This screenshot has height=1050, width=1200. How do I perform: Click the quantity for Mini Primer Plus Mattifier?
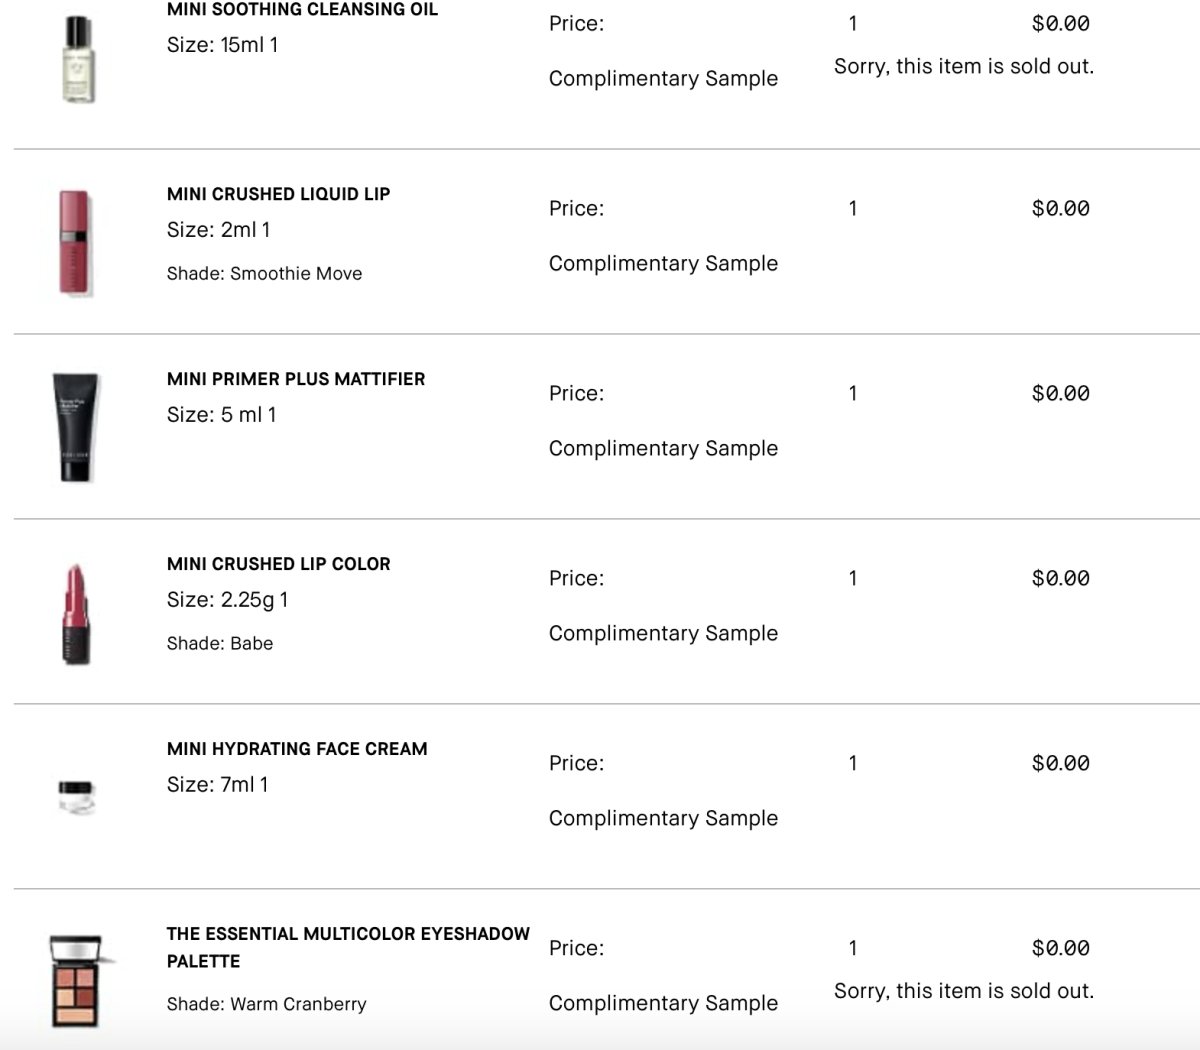point(853,394)
